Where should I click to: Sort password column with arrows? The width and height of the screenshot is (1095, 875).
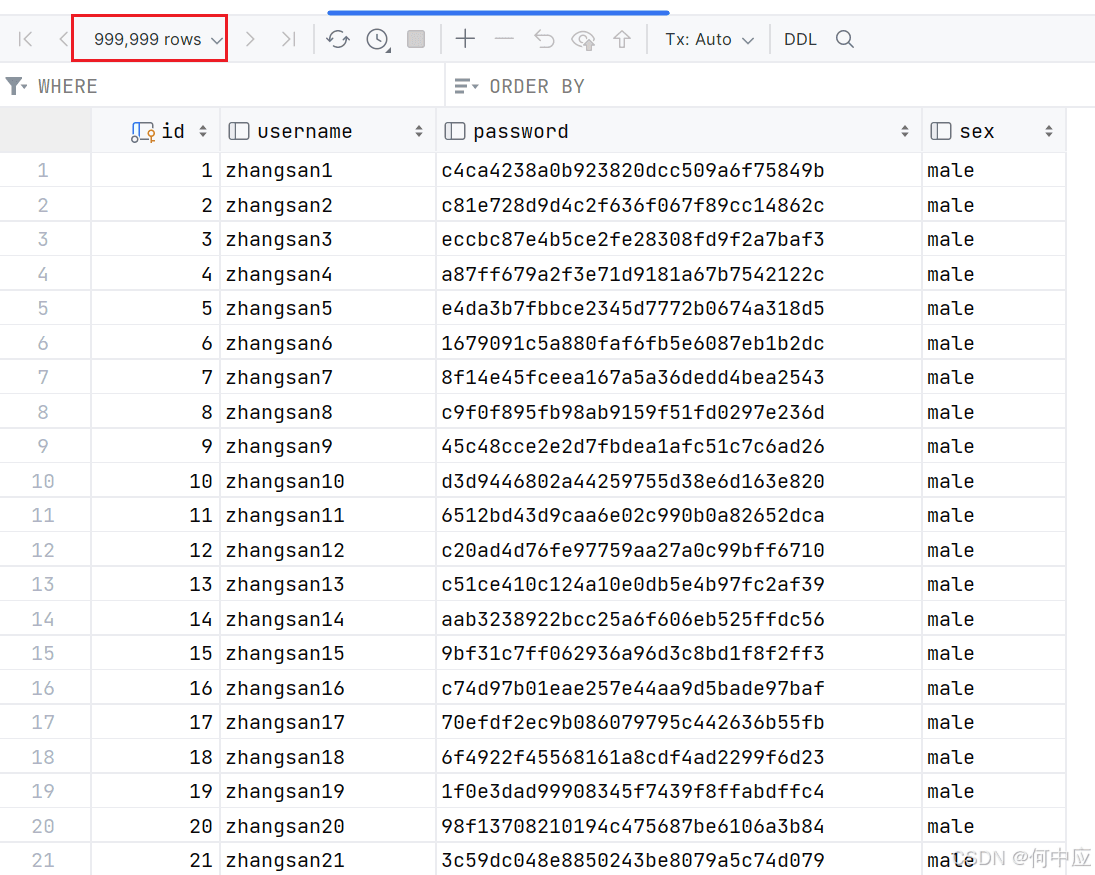905,131
